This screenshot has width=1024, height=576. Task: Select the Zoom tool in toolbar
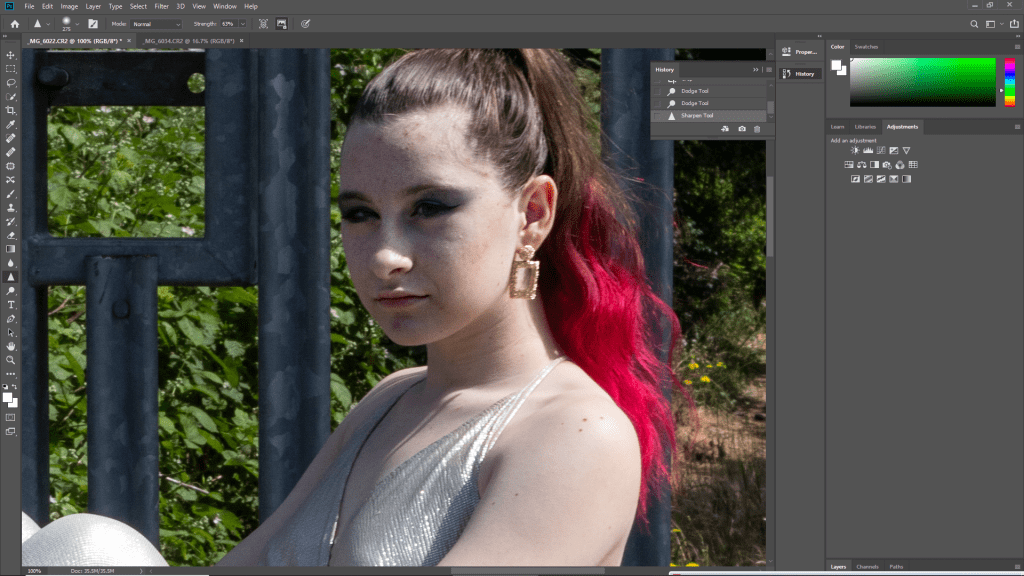(x=11, y=359)
